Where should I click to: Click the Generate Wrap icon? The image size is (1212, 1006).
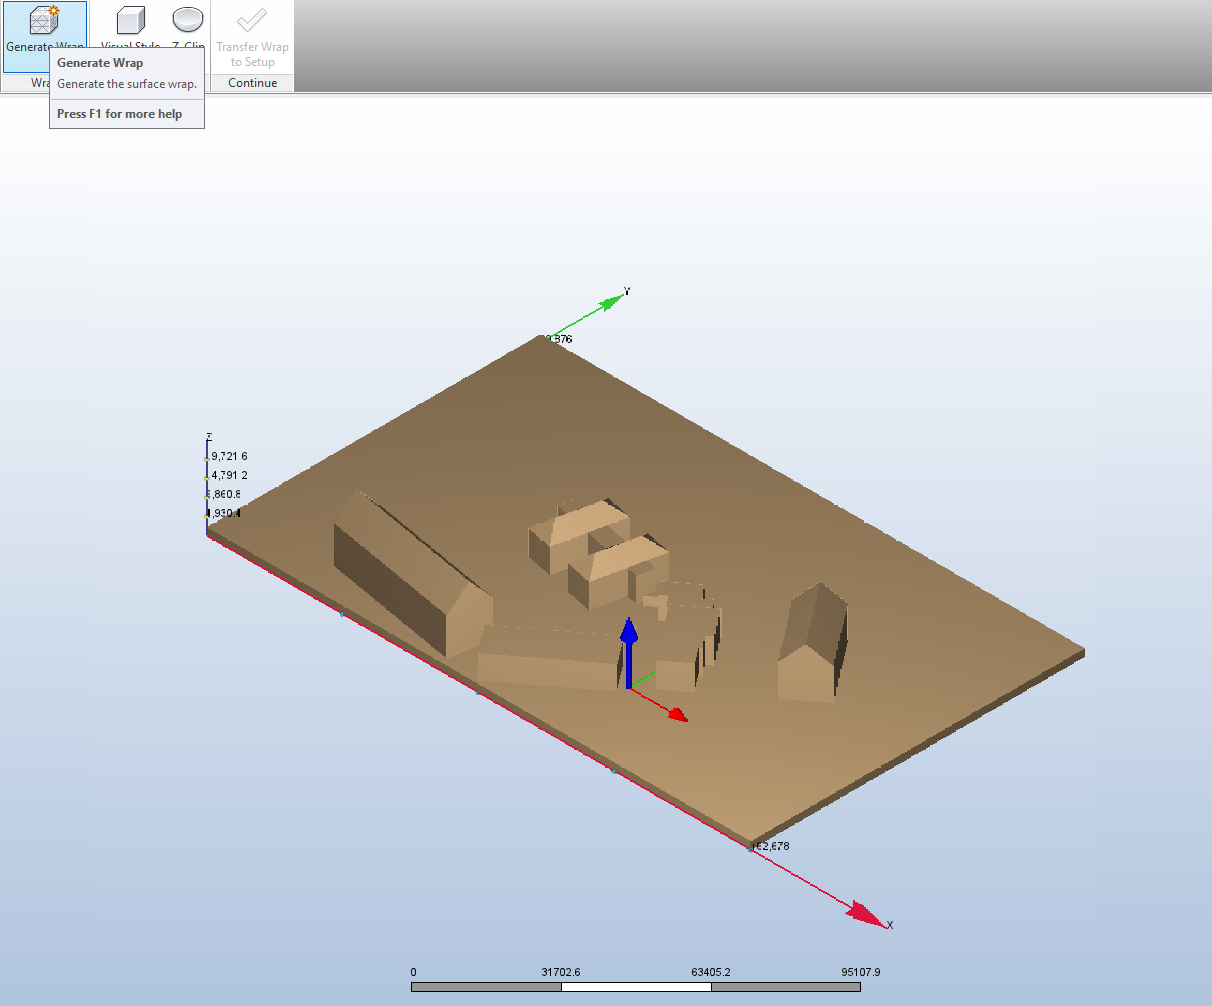tap(43, 21)
